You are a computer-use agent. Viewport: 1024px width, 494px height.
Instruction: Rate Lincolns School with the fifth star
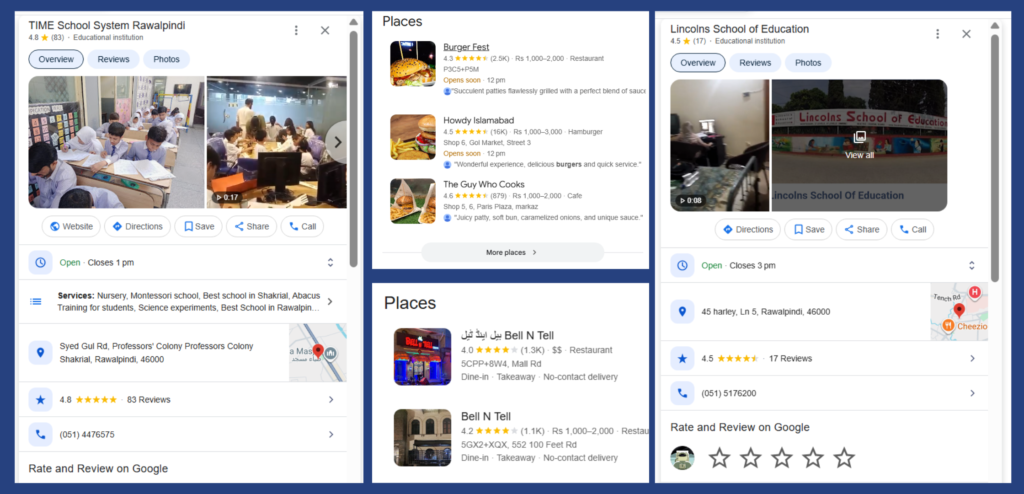(x=844, y=458)
